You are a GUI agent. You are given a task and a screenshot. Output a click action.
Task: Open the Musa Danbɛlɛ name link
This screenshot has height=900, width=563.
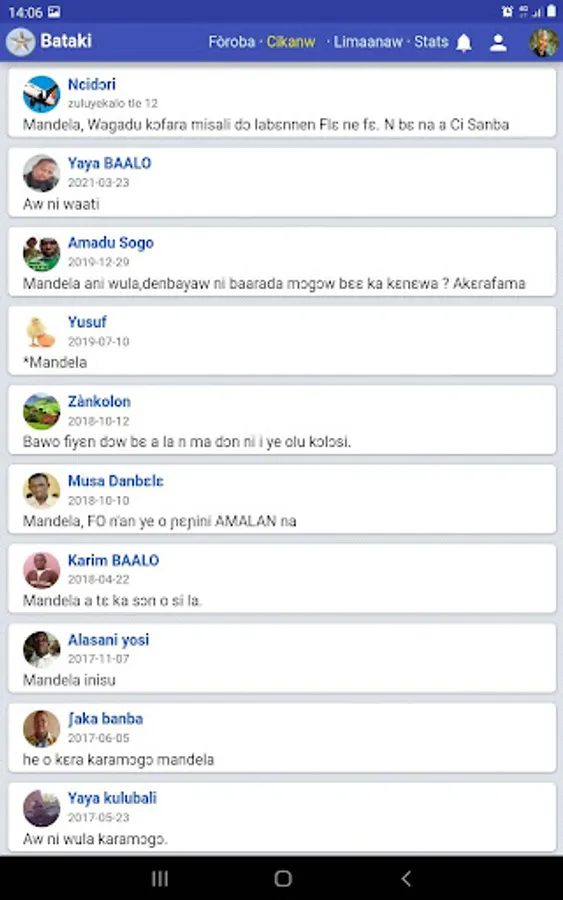pos(115,481)
